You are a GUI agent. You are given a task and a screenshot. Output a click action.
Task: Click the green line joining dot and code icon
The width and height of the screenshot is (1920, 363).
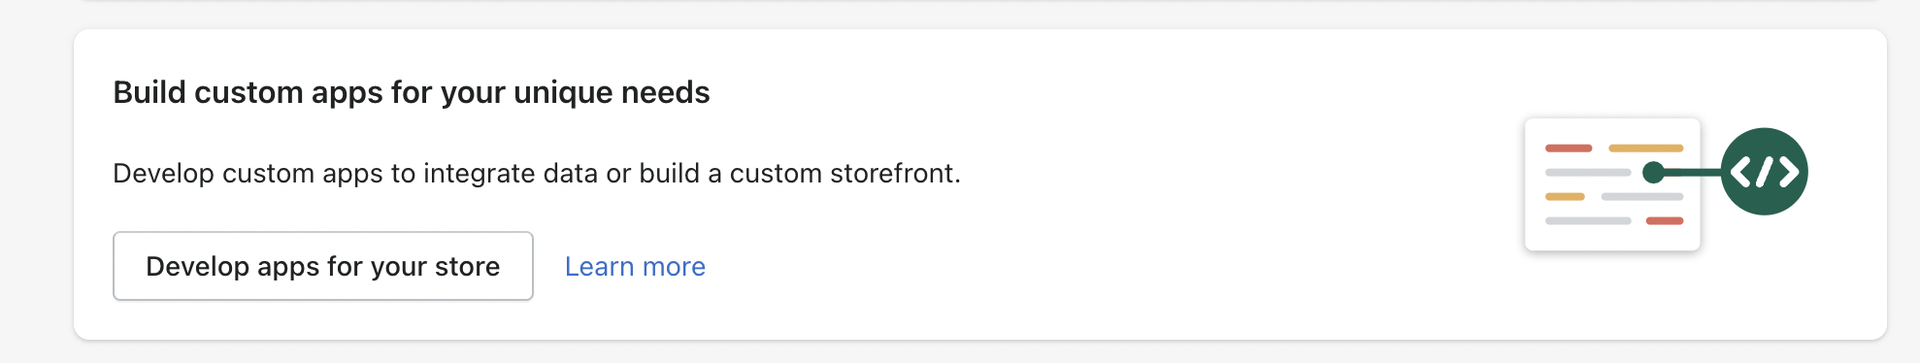point(1693,172)
